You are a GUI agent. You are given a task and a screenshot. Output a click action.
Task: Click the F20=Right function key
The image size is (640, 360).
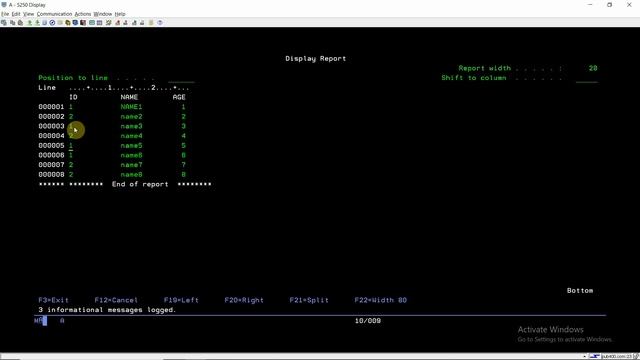click(x=244, y=300)
